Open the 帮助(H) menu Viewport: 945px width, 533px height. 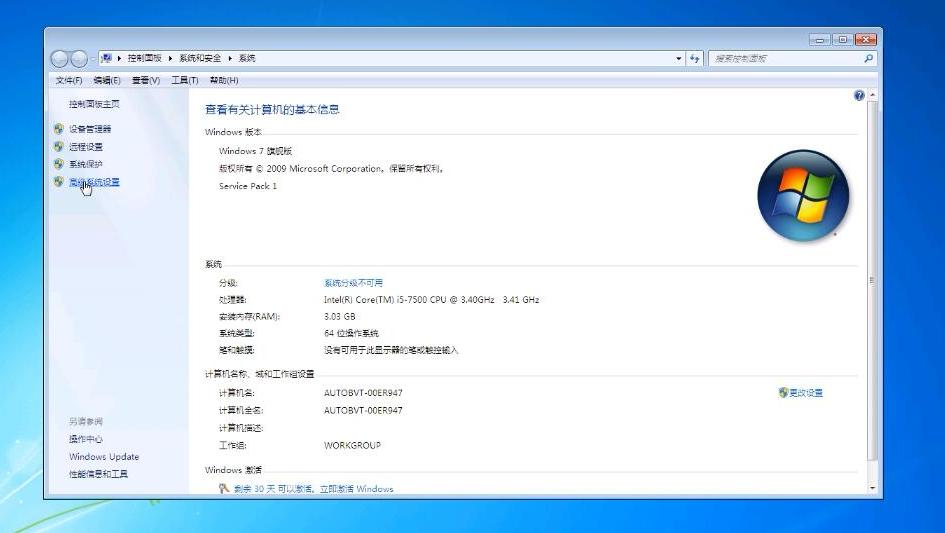coord(224,80)
